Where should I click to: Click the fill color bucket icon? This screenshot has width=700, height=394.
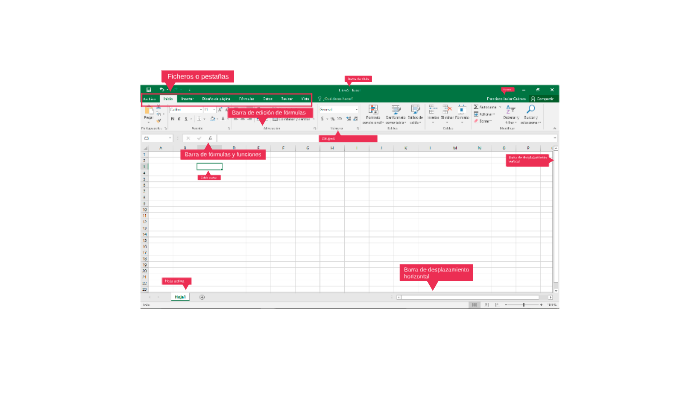coord(212,119)
